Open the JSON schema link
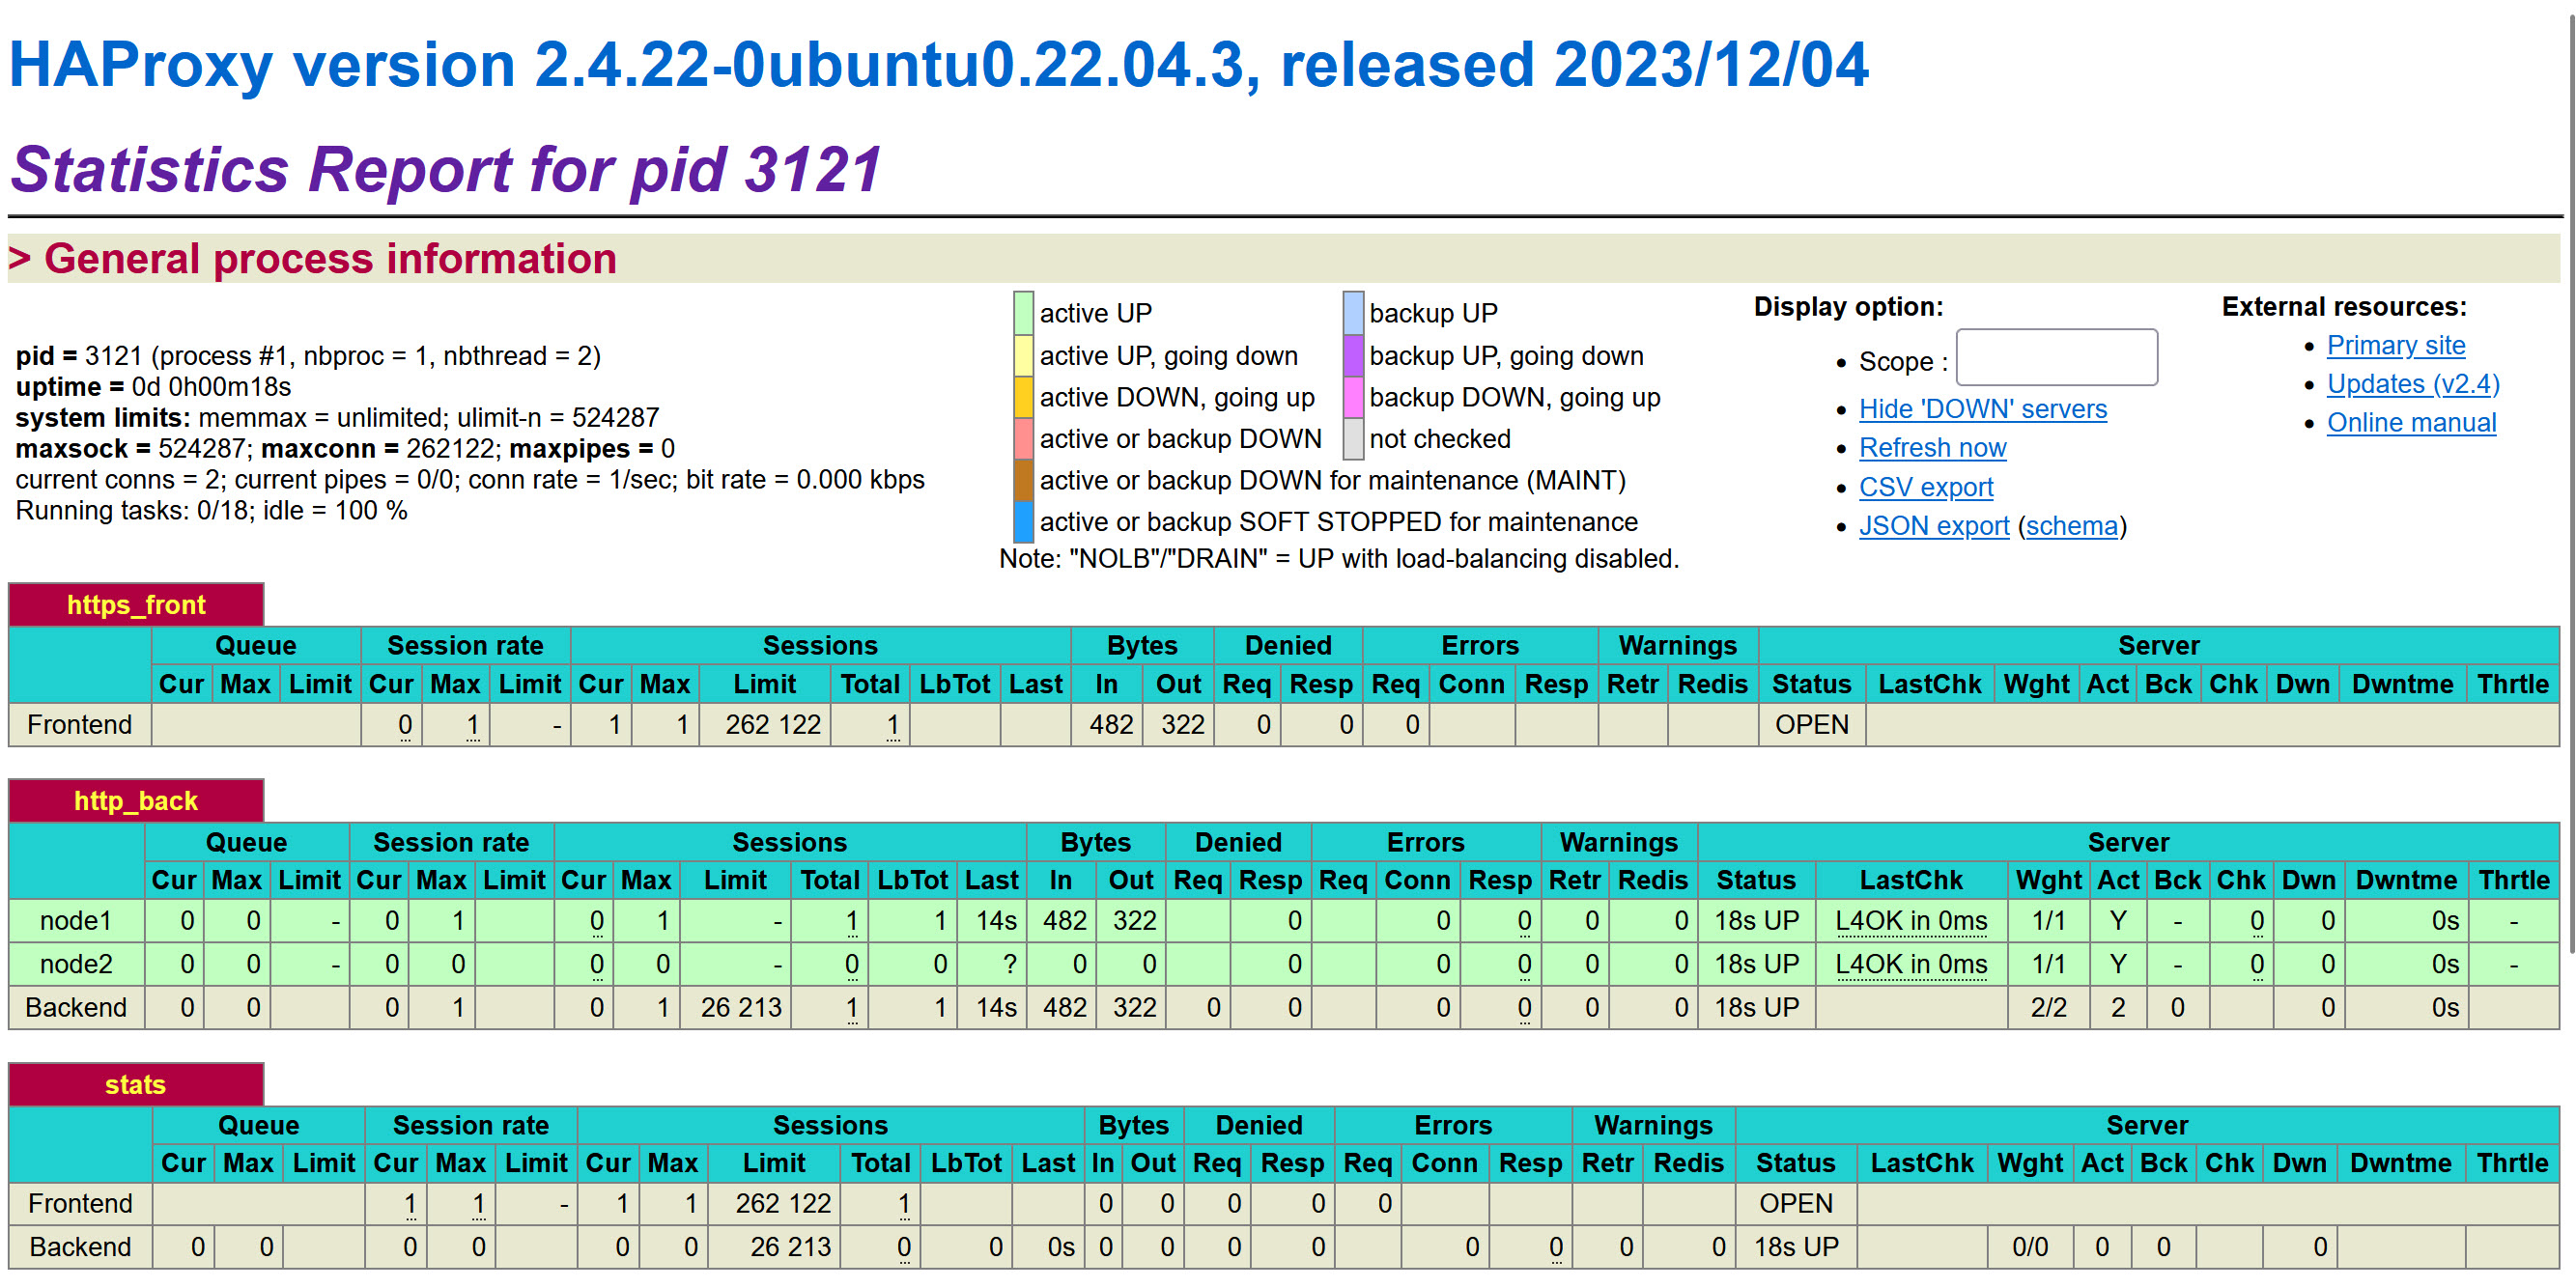The image size is (2576, 1288). tap(2071, 526)
